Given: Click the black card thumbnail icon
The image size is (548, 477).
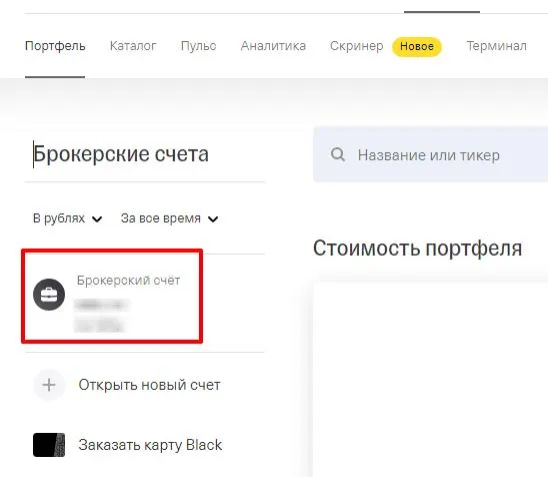Looking at the screenshot, I should click(x=49, y=445).
